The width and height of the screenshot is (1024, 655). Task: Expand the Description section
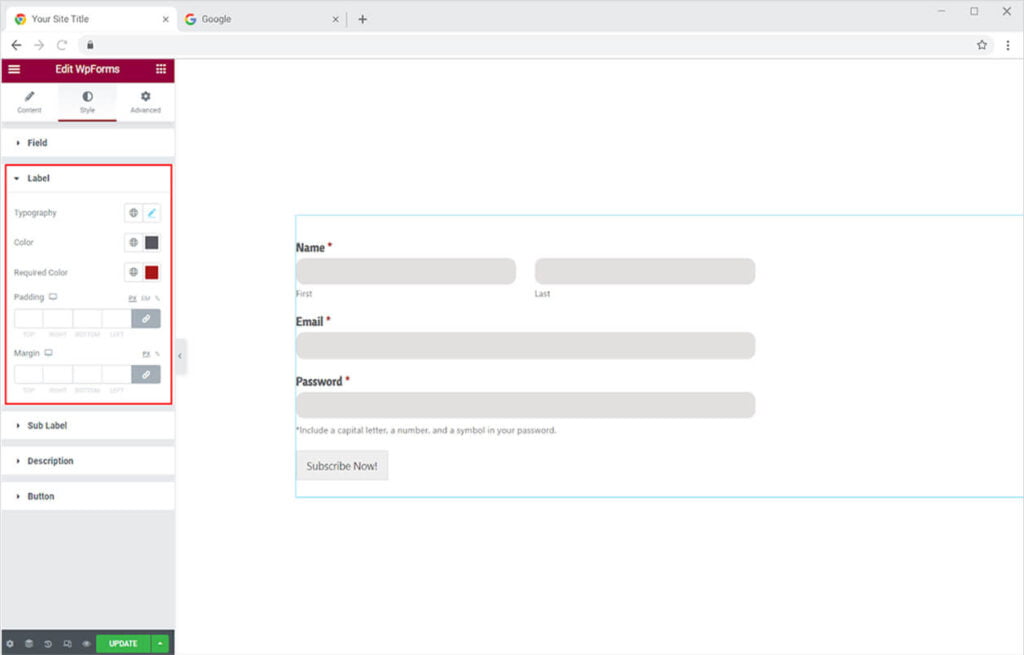[50, 461]
